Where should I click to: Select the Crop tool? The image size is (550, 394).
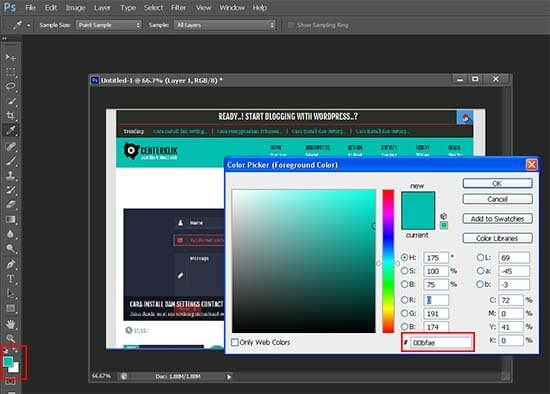tap(11, 115)
